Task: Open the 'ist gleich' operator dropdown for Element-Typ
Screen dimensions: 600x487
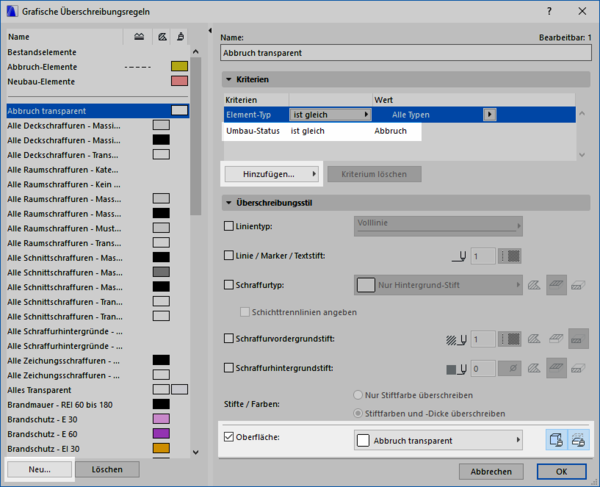Action: pos(330,114)
